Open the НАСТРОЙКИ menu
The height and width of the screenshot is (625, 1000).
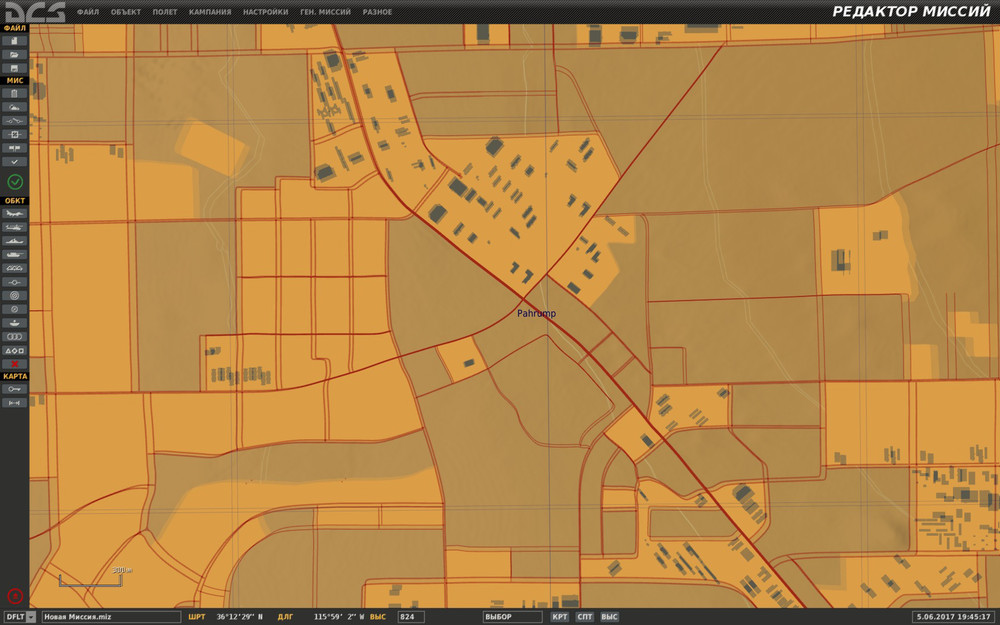pyautogui.click(x=266, y=12)
